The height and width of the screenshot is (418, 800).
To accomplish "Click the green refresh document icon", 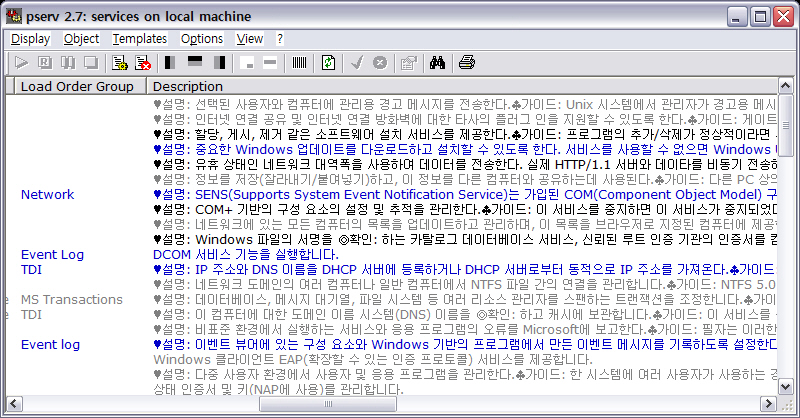I will click(328, 63).
